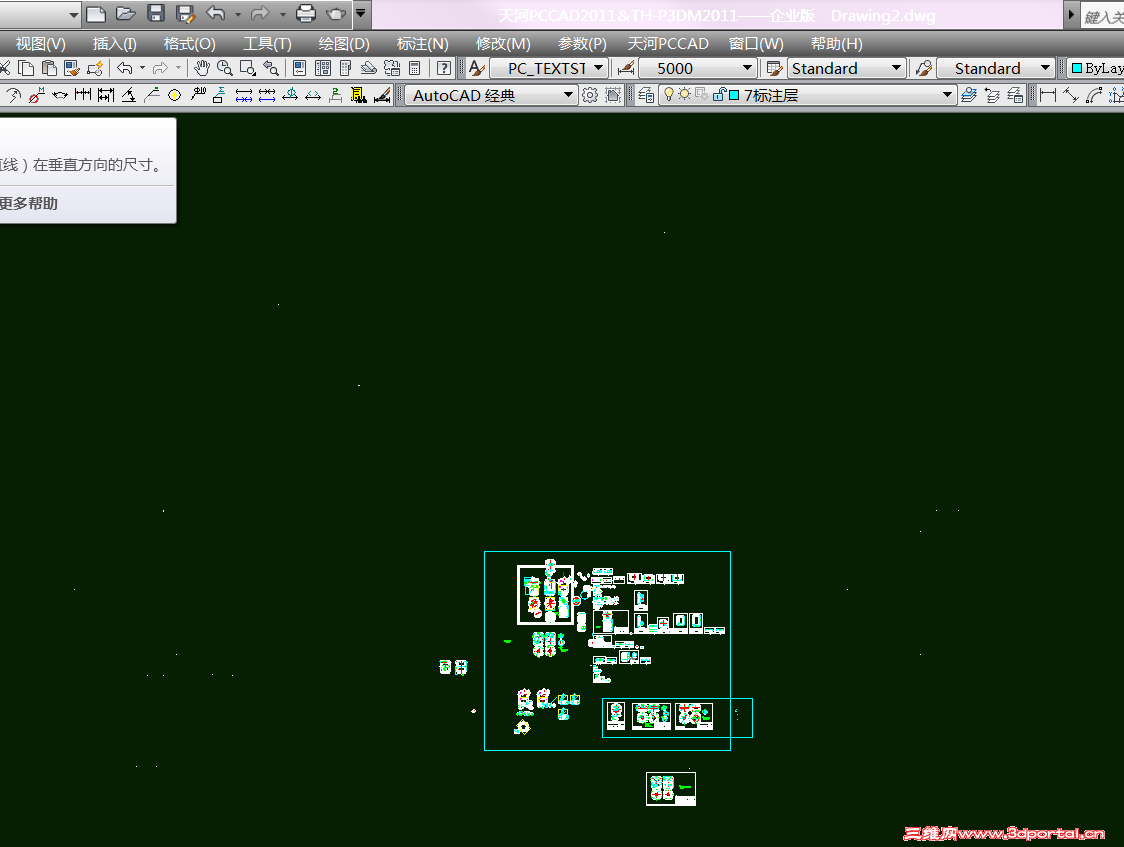Open Layer Properties Manager icon
1124x847 pixels.
pyautogui.click(x=646, y=95)
